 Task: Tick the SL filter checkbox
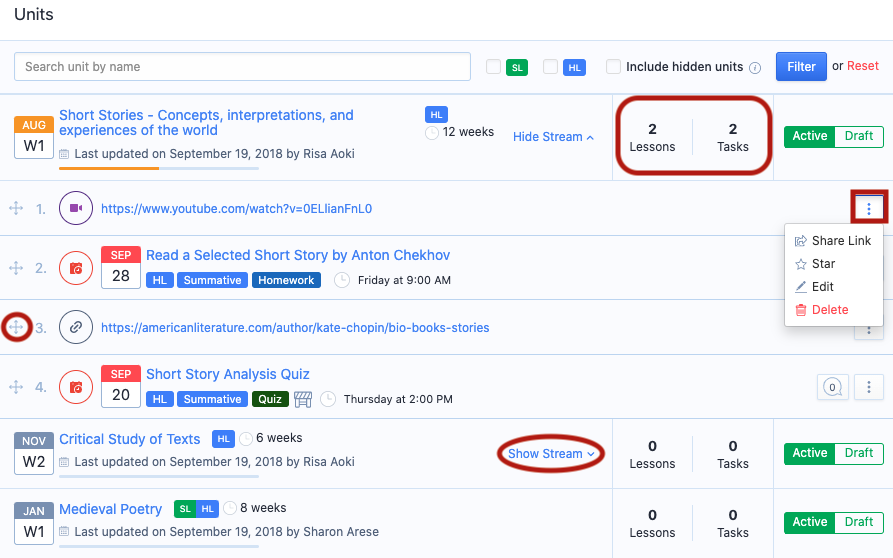(493, 67)
